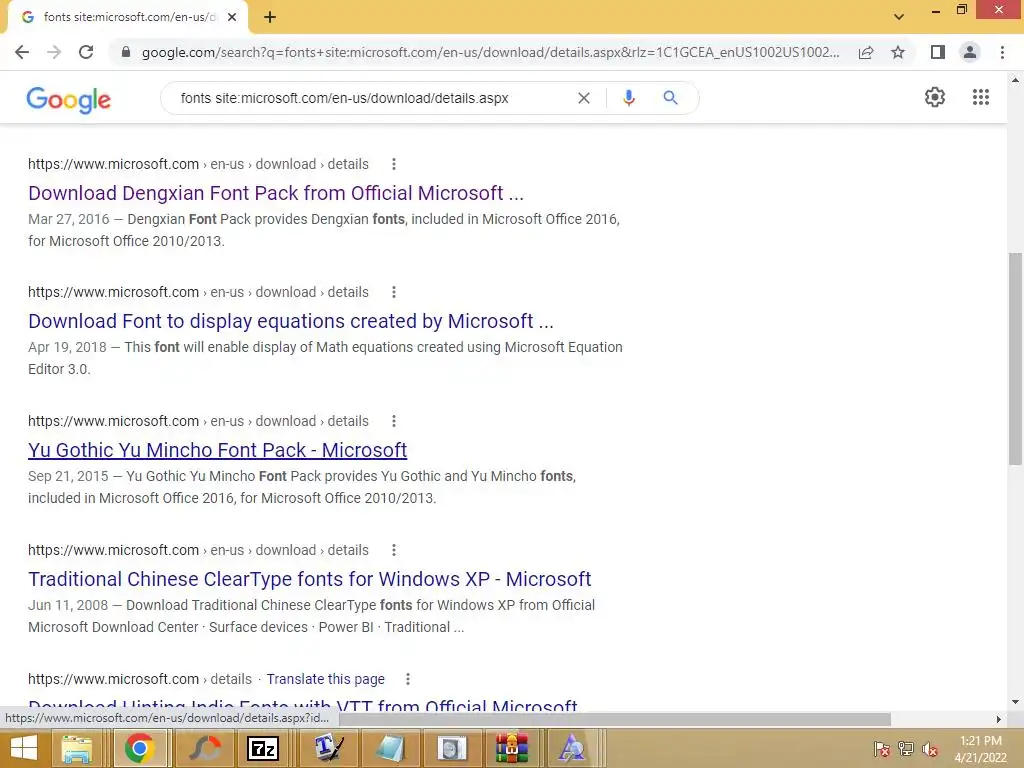Click the horizontal scrollbar thumb

(x=614, y=719)
